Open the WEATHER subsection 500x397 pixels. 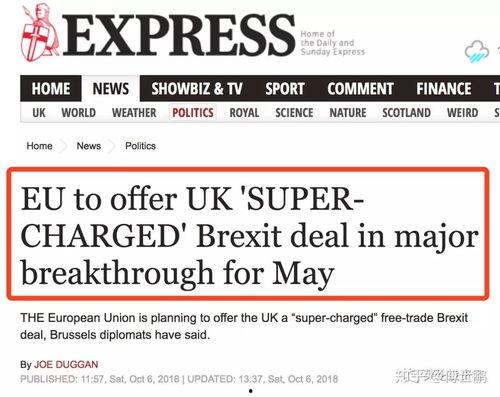[x=134, y=113]
